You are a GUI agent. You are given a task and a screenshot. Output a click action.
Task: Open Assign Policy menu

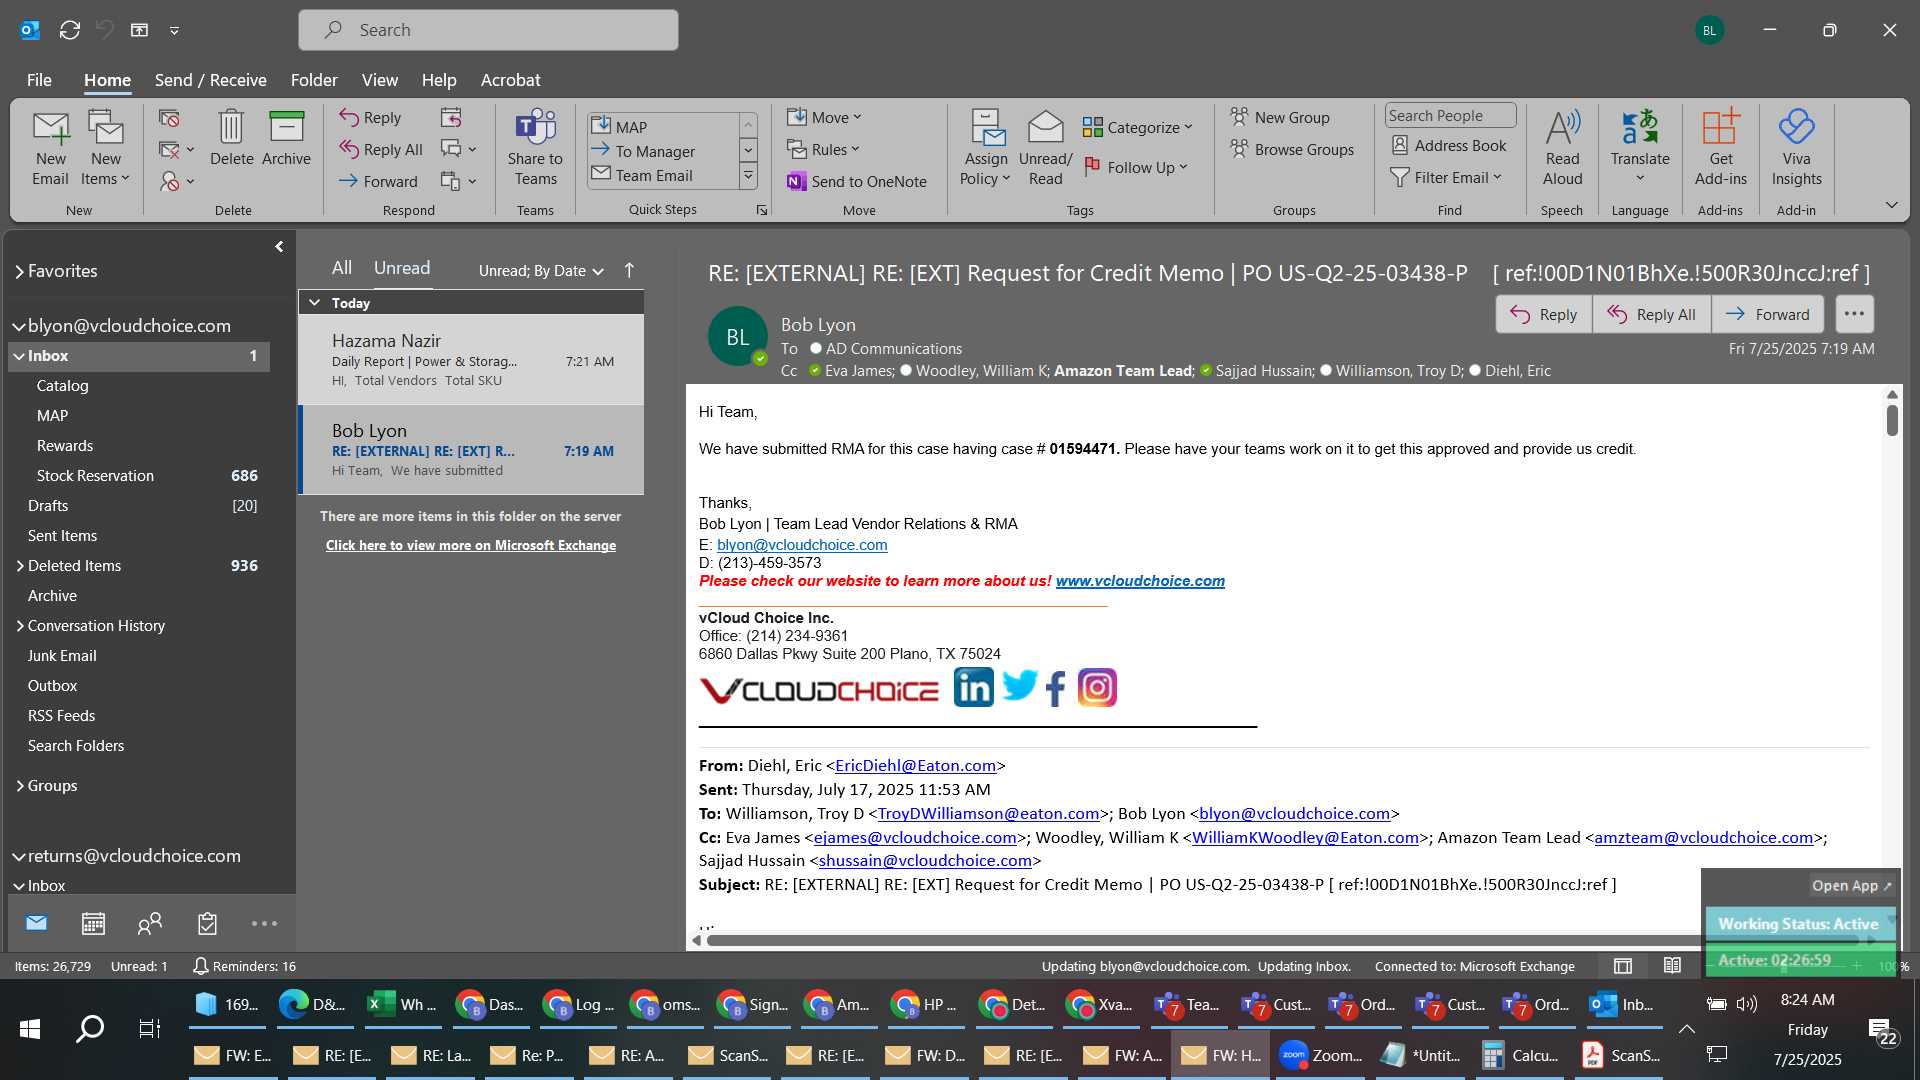[x=986, y=148]
